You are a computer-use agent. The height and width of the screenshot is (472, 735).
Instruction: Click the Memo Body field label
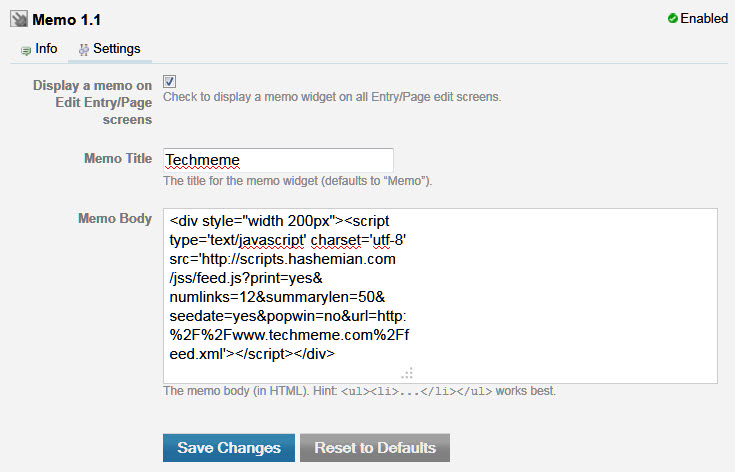[x=115, y=219]
